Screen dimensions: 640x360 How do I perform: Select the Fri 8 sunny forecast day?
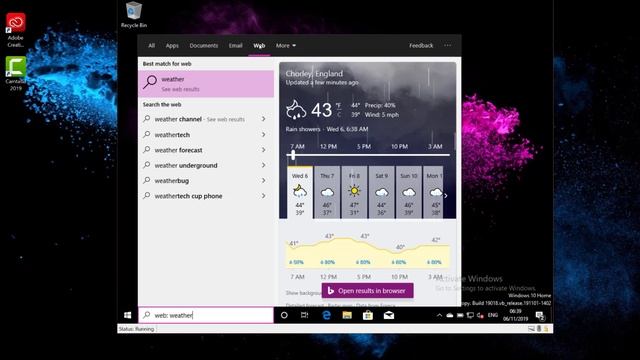tap(354, 193)
